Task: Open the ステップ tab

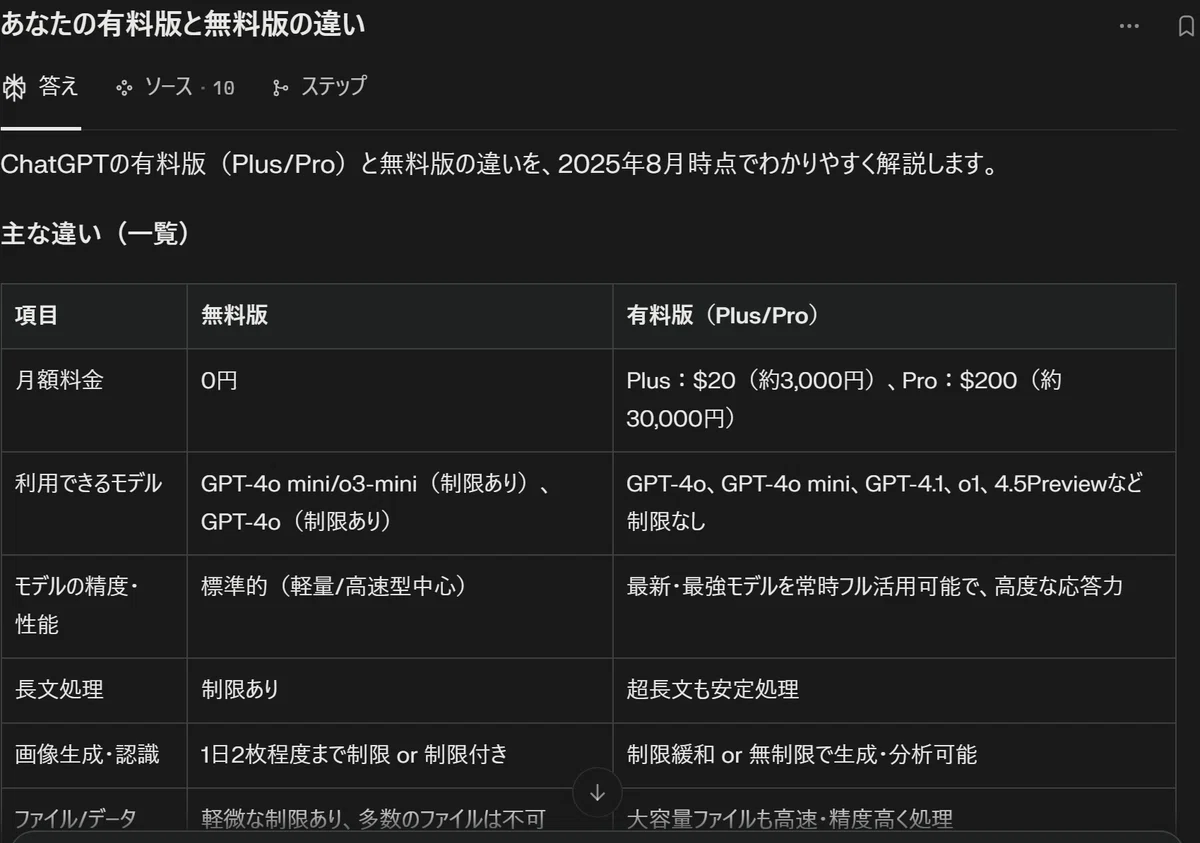Action: 319,88
